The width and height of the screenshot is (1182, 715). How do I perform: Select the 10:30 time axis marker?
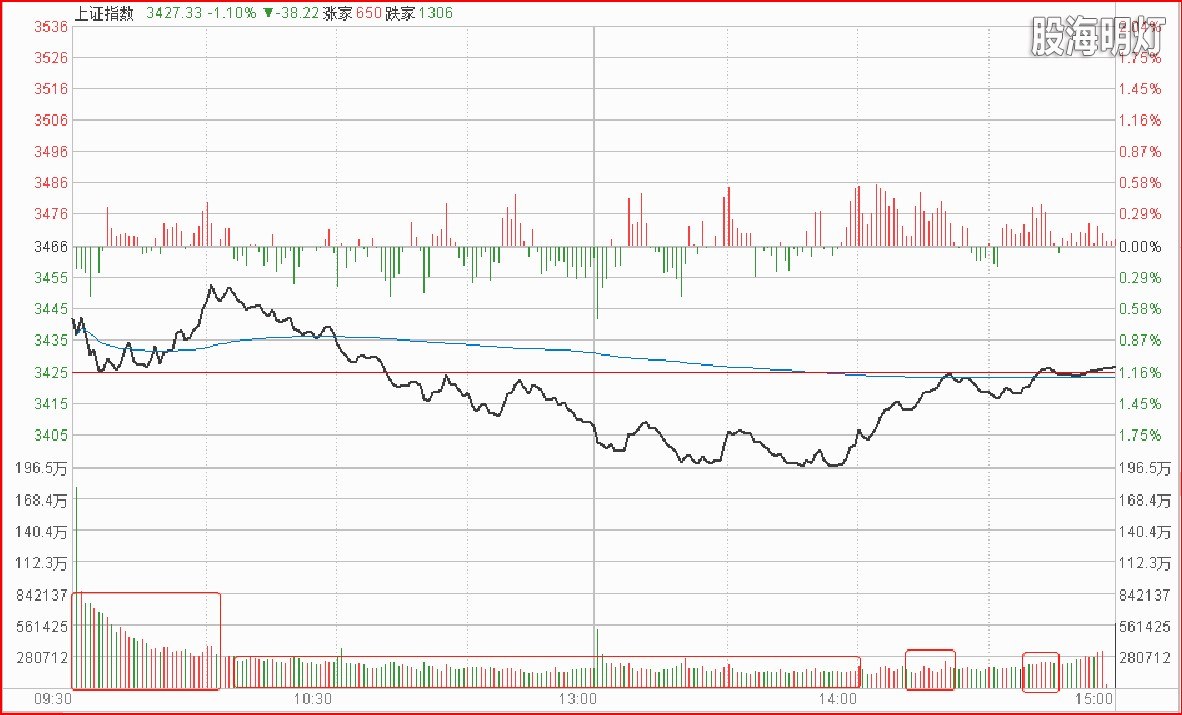point(312,698)
